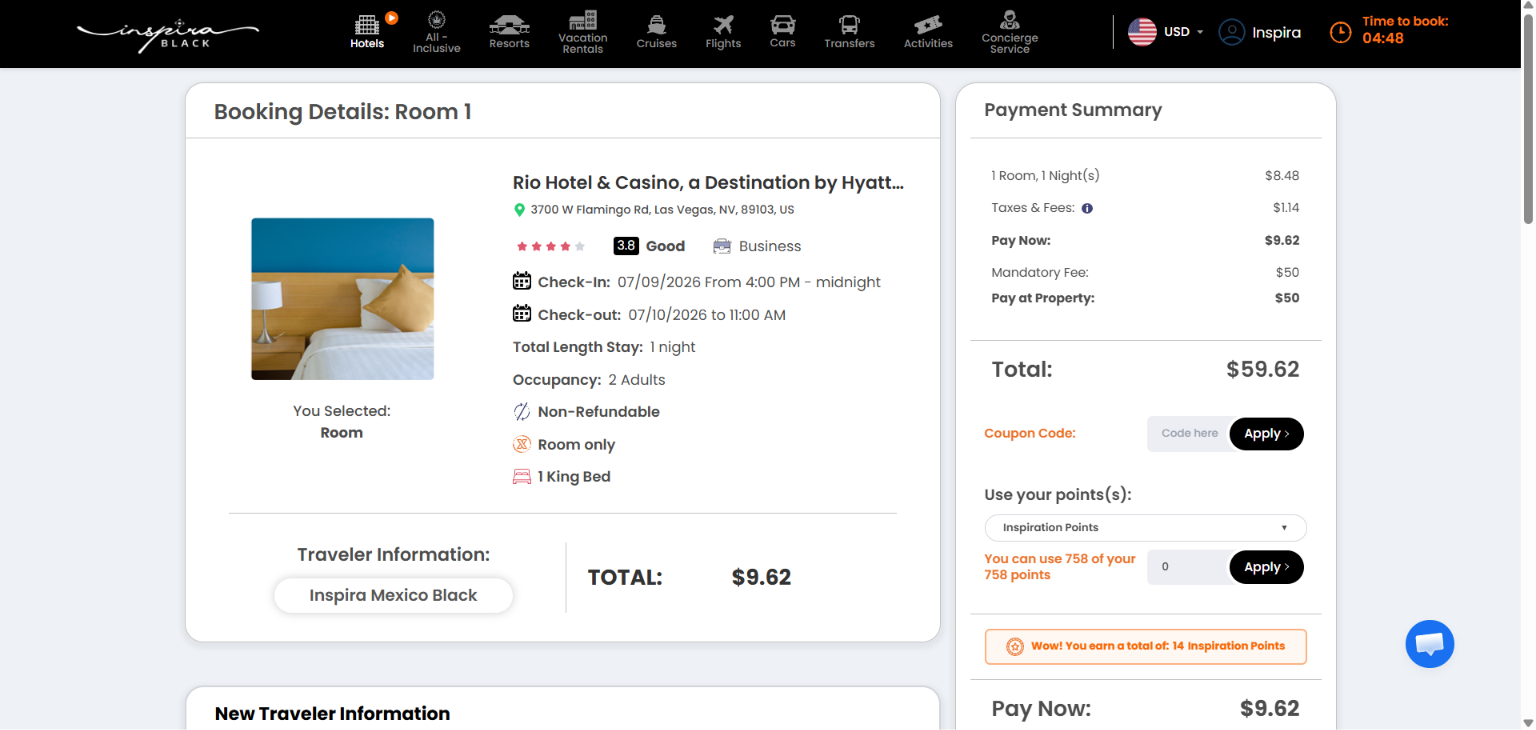Click the Non-Refundable icon
The width and height of the screenshot is (1536, 730).
coord(521,412)
